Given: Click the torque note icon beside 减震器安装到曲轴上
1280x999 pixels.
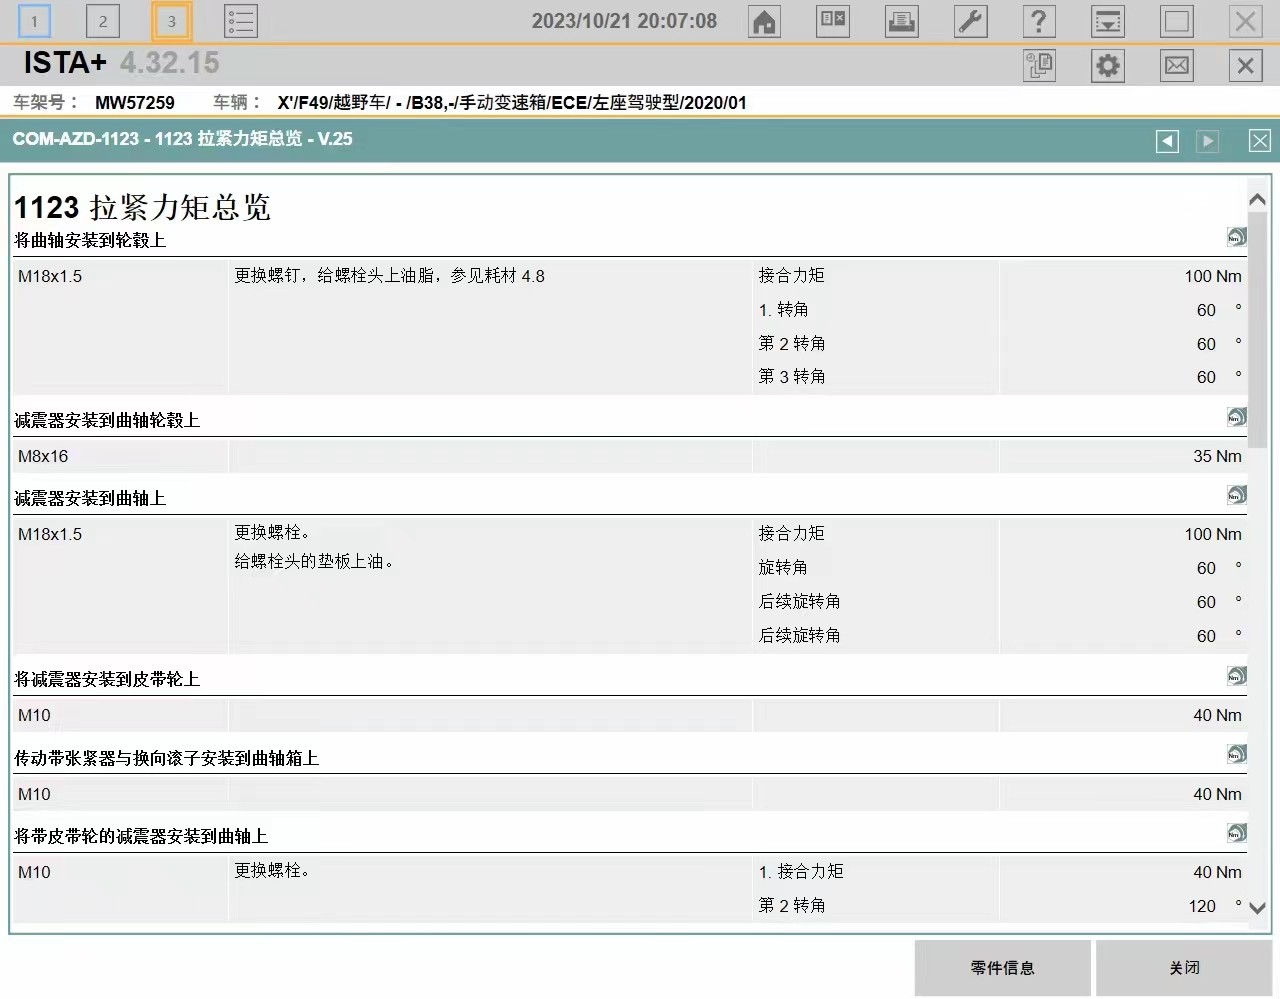Looking at the screenshot, I should click(1237, 495).
